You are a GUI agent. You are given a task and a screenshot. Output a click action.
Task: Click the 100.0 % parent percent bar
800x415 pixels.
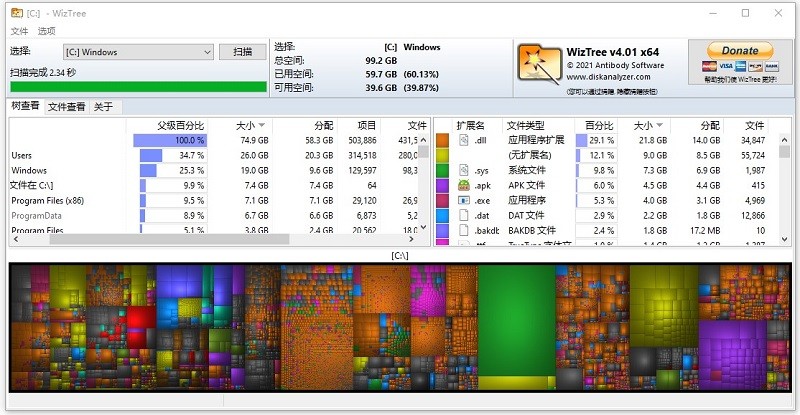[170, 140]
